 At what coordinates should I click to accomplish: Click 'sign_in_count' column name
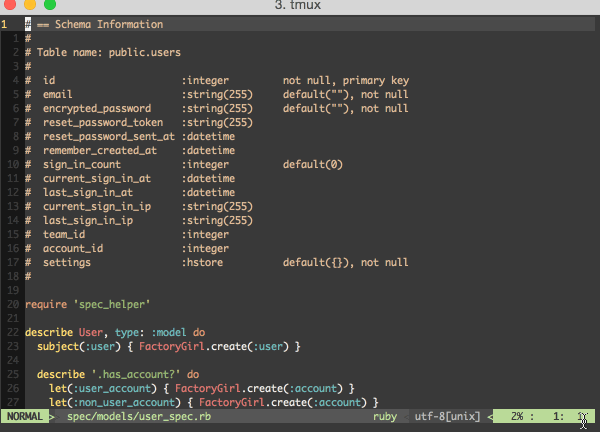point(82,165)
